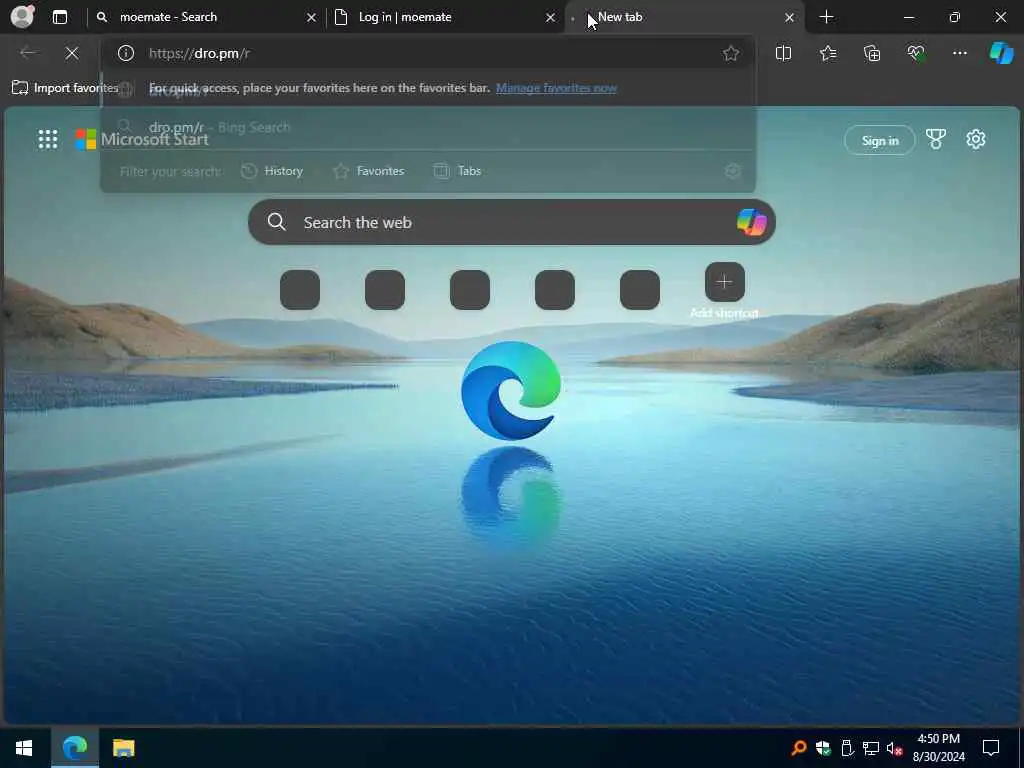Filter search by Favorites
The image size is (1024, 768).
(x=368, y=171)
